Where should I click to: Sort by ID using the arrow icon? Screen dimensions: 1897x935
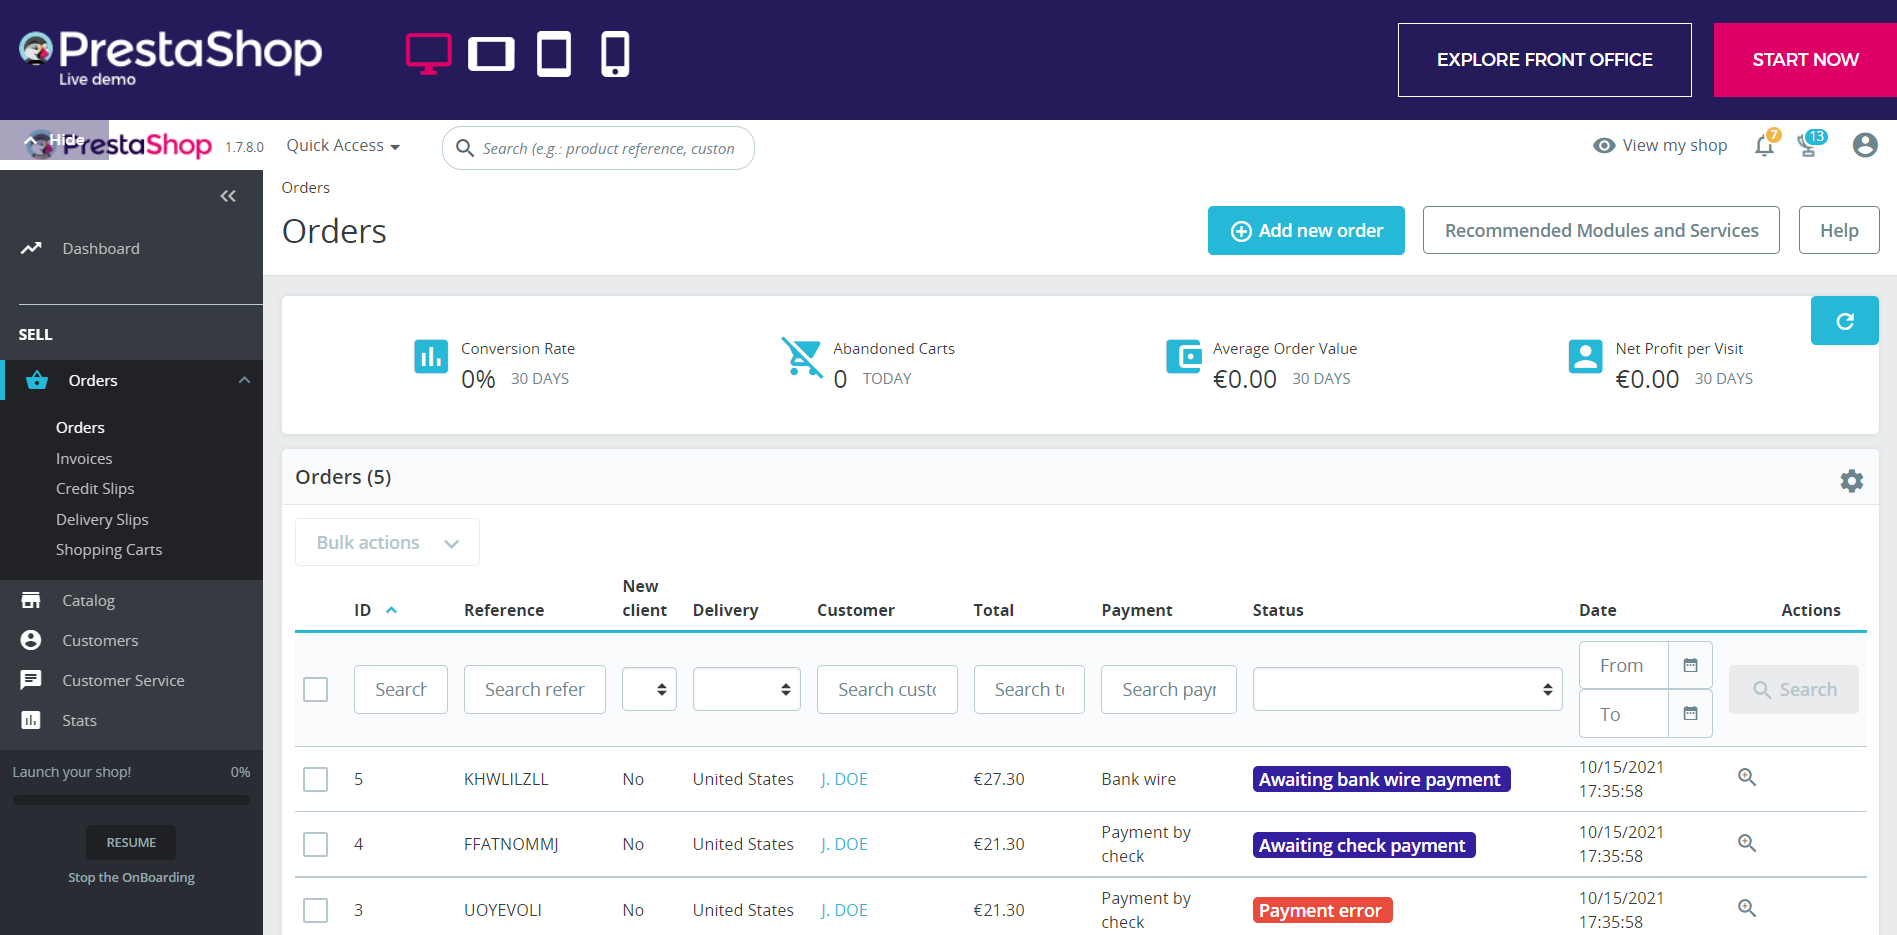392,610
